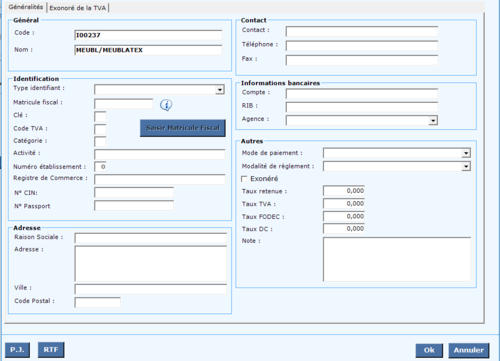This screenshot has height=361, width=500.
Task: Click the Saisir Matricule Fiscal button
Action: click(x=183, y=128)
